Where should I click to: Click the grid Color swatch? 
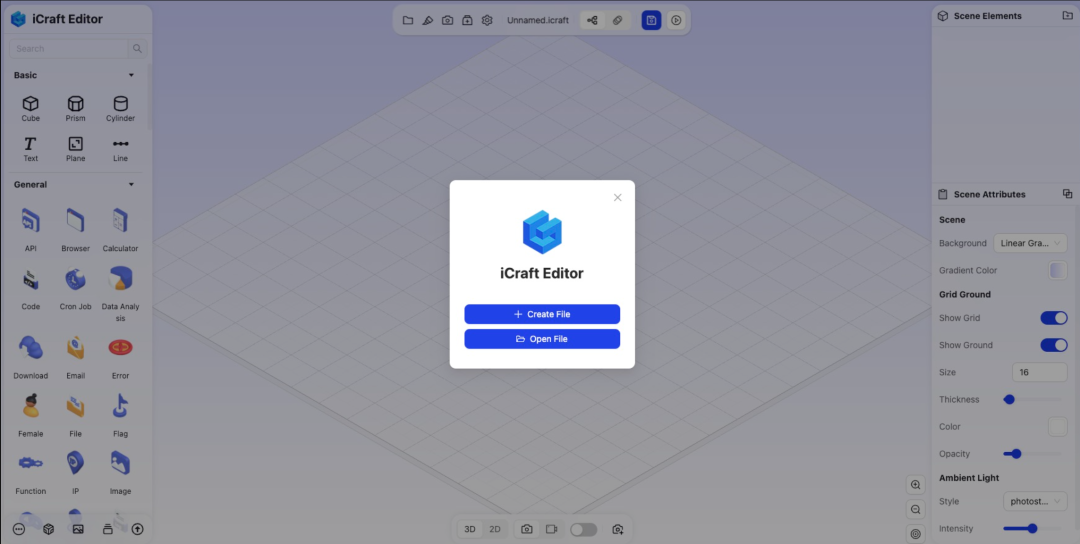point(1058,426)
